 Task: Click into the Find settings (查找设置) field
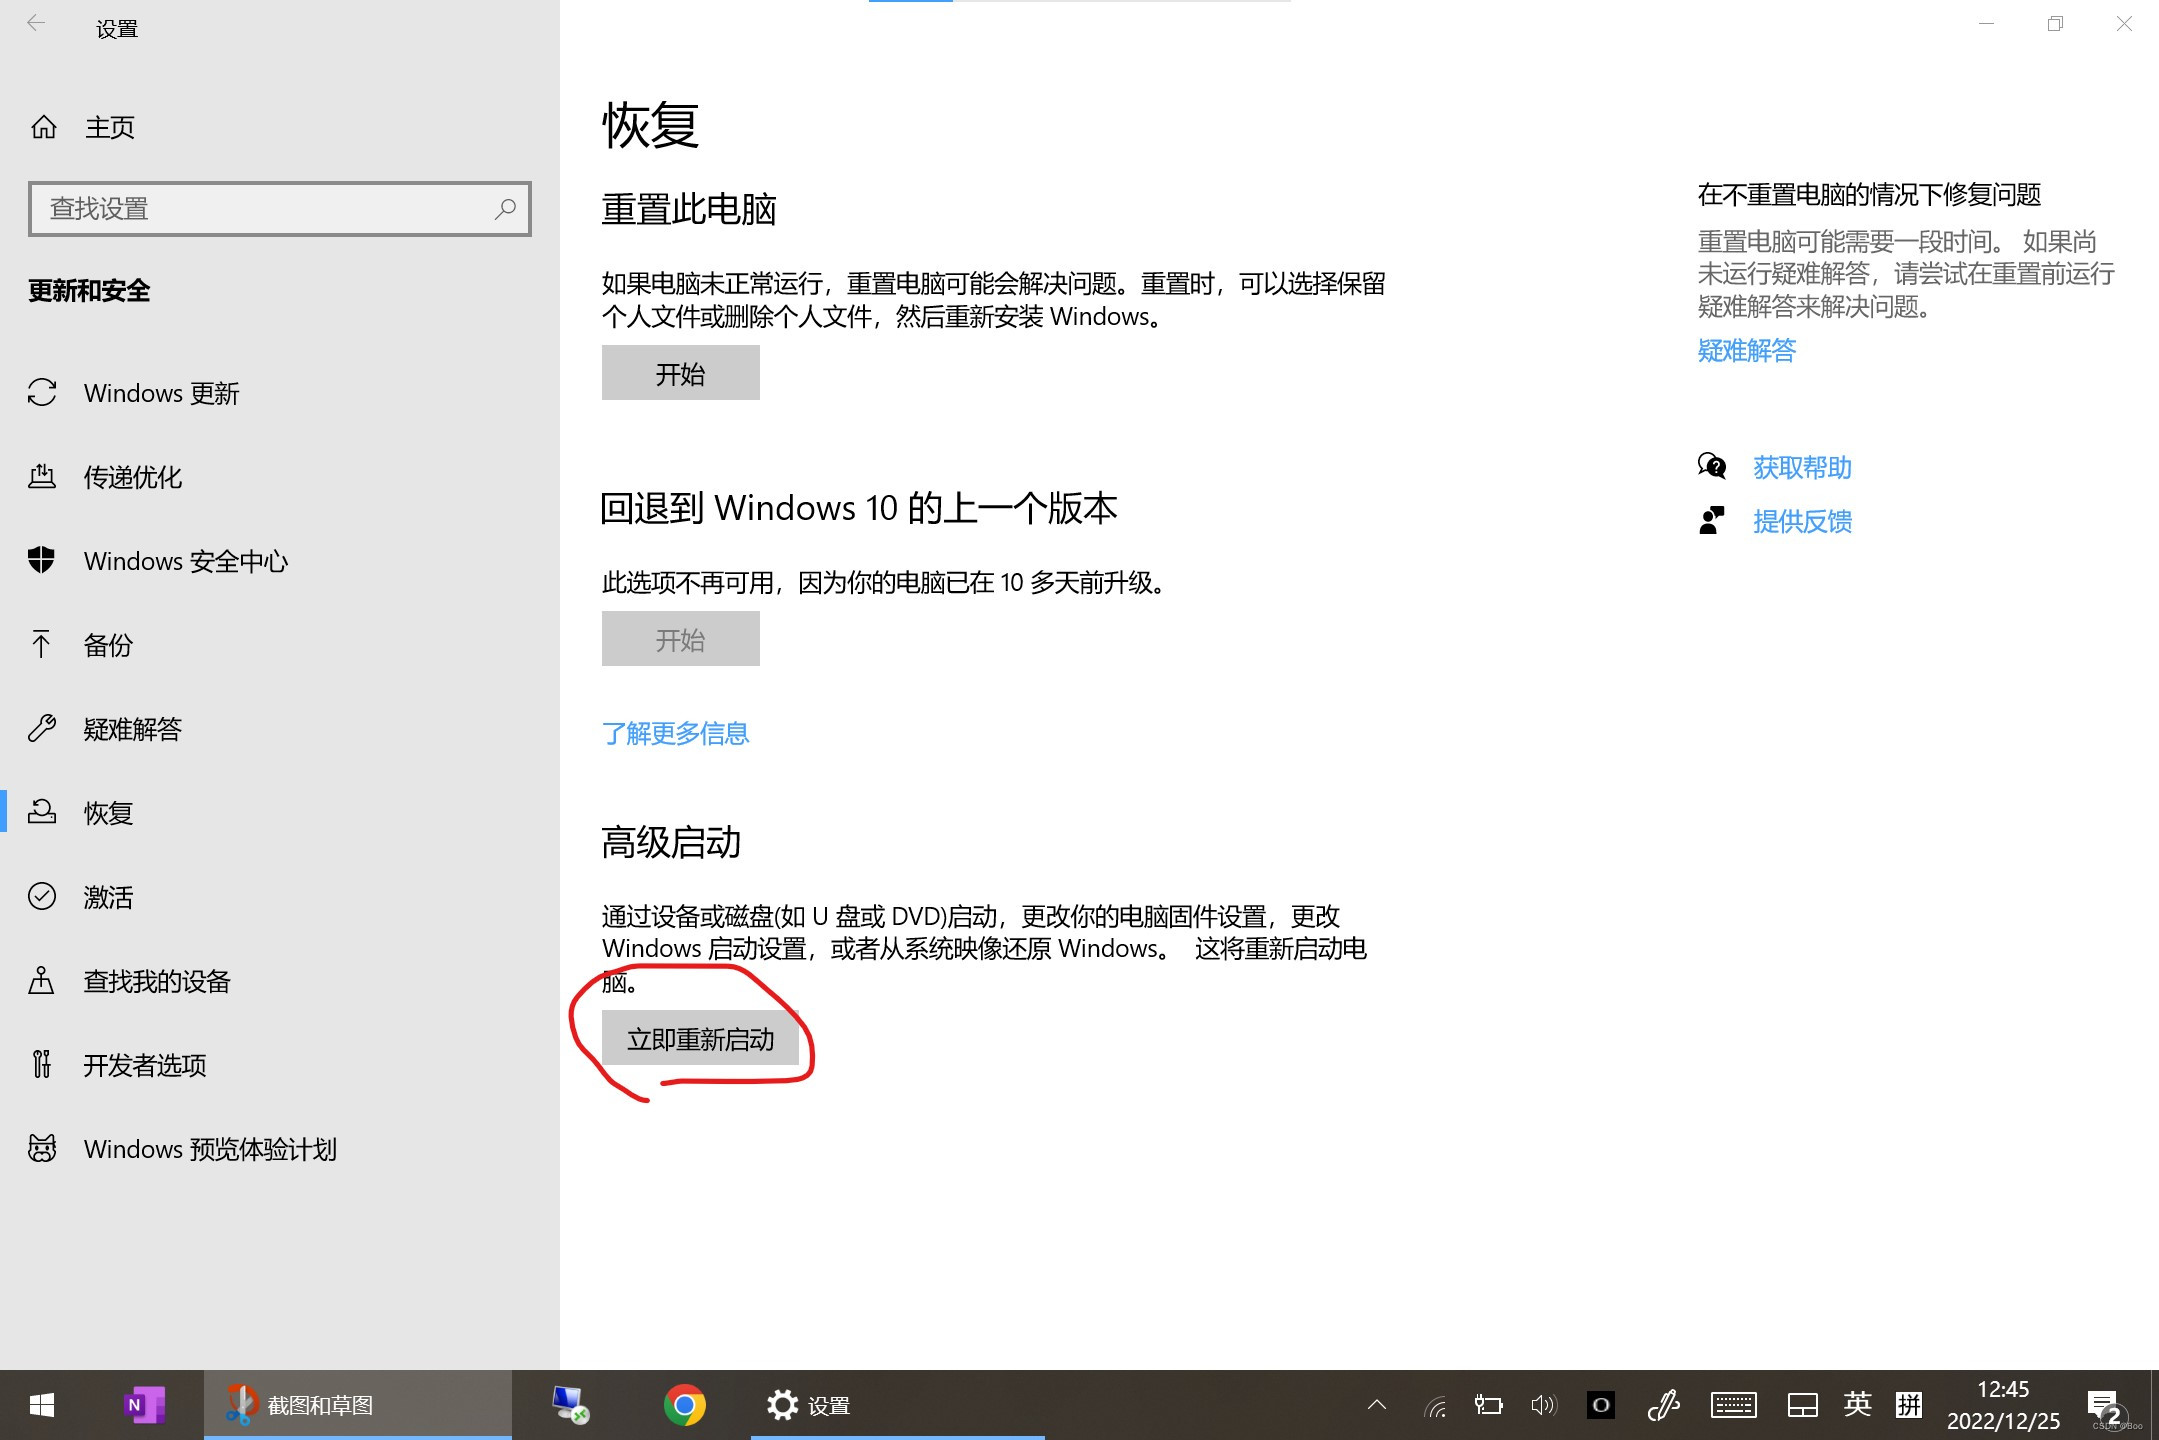click(260, 208)
